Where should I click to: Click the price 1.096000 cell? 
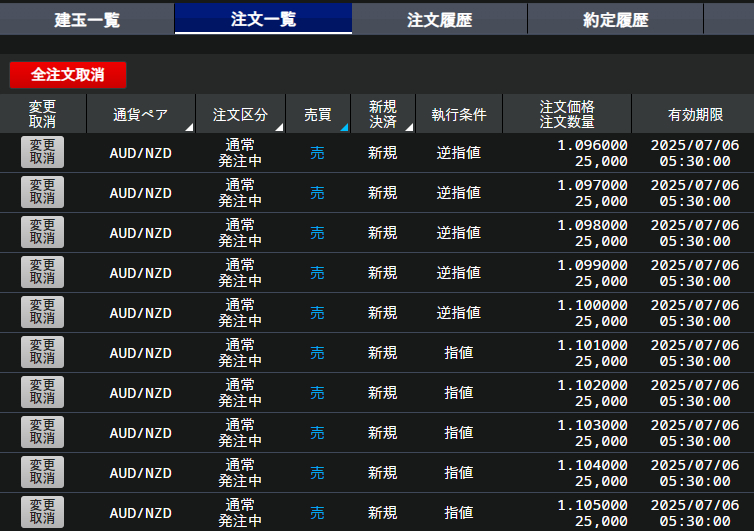(x=592, y=145)
